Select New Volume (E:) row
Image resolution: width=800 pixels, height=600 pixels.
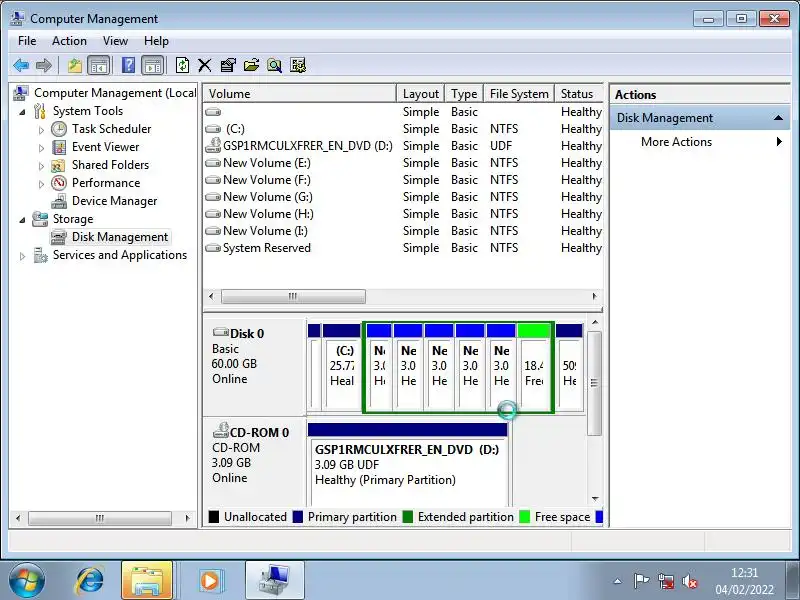click(403, 163)
